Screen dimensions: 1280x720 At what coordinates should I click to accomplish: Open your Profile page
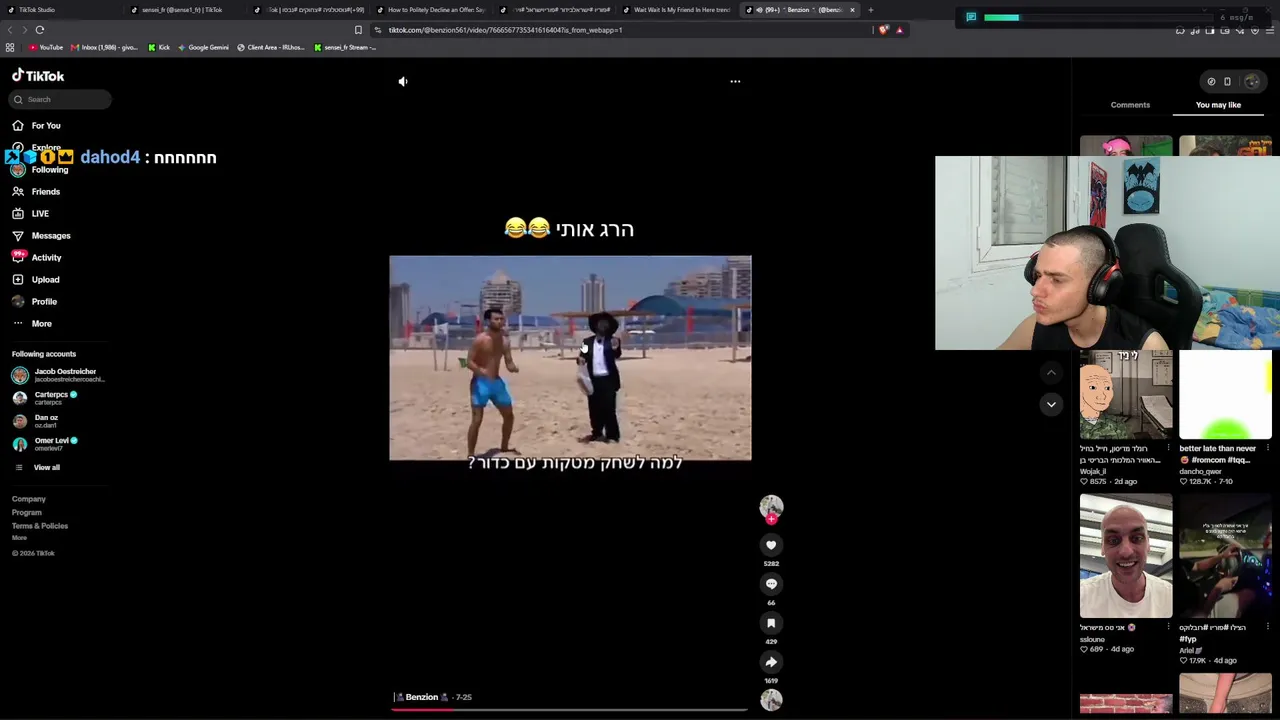click(x=44, y=302)
